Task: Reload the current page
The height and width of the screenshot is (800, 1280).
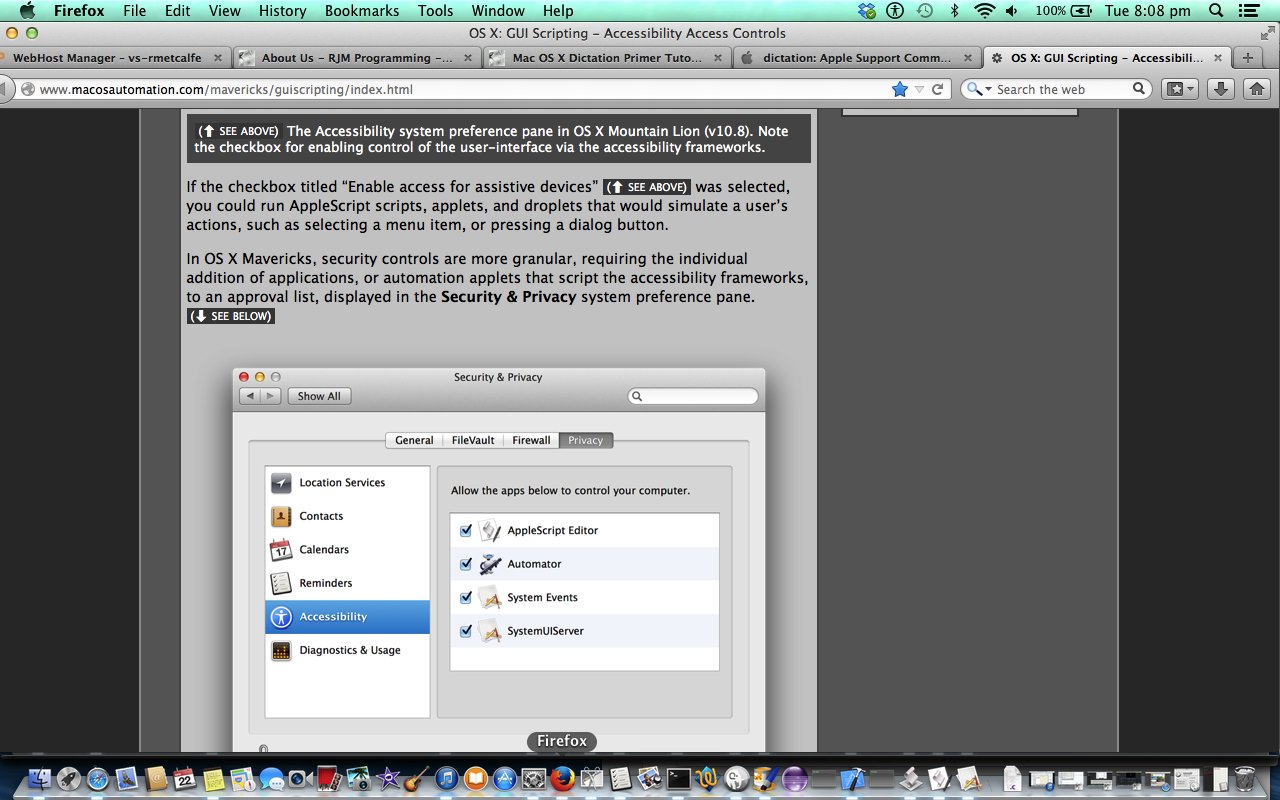Action: coord(937,89)
